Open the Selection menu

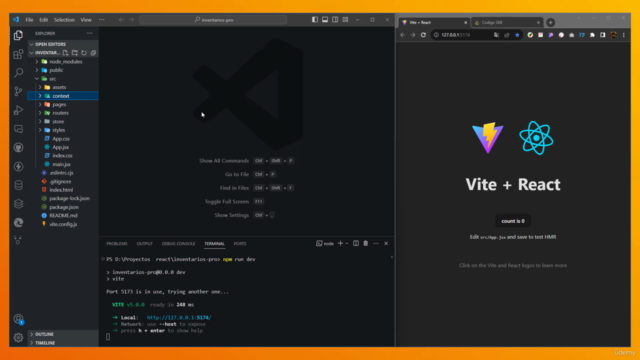64,20
